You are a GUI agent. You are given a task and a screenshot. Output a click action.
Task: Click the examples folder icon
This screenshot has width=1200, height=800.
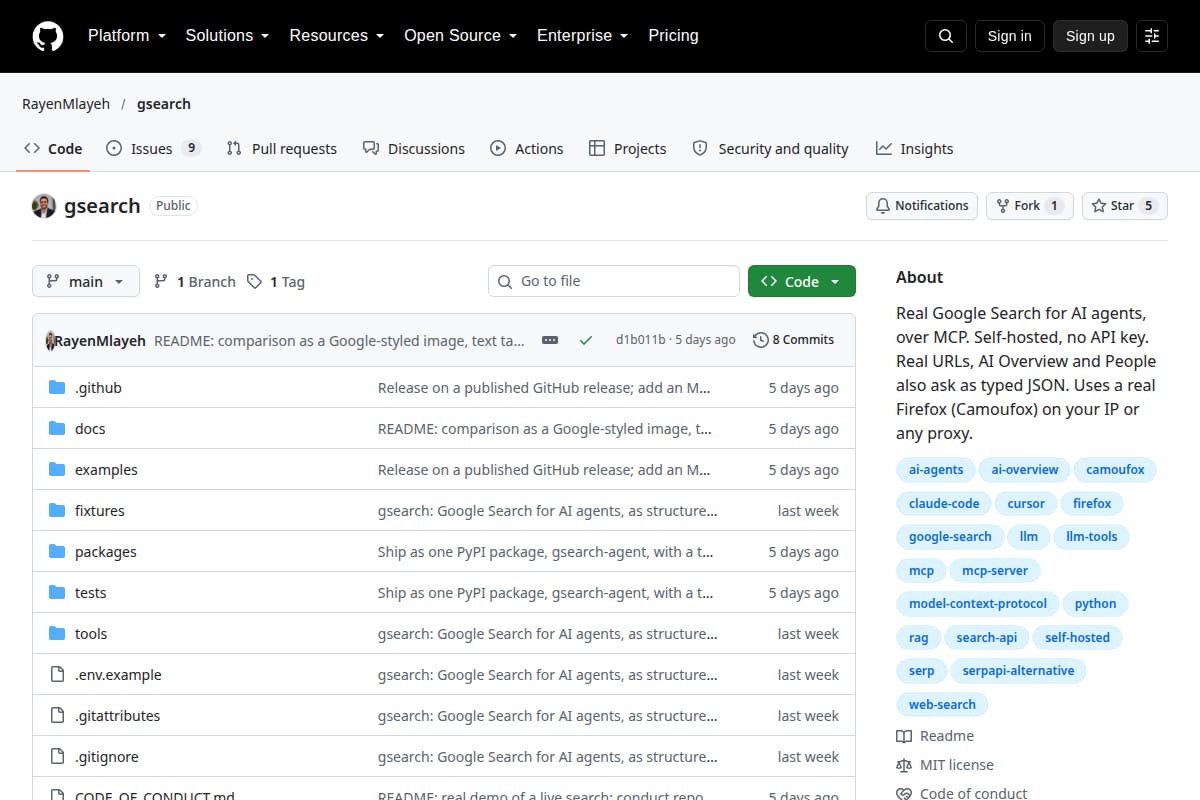[57, 470]
